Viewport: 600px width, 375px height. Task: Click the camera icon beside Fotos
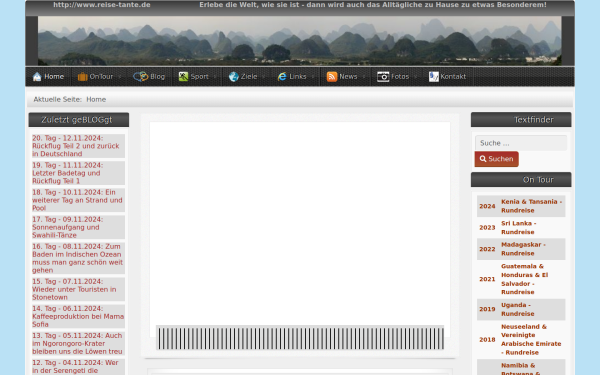pos(383,77)
